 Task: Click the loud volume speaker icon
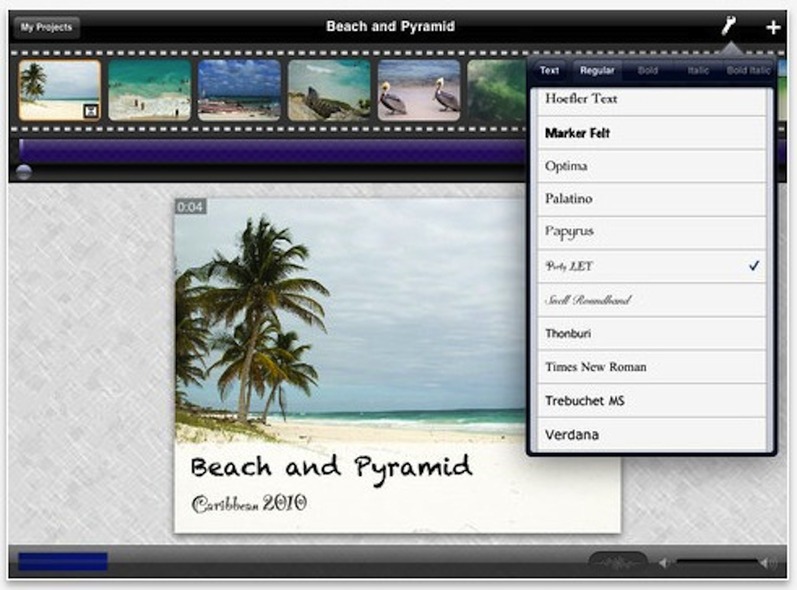[768, 562]
